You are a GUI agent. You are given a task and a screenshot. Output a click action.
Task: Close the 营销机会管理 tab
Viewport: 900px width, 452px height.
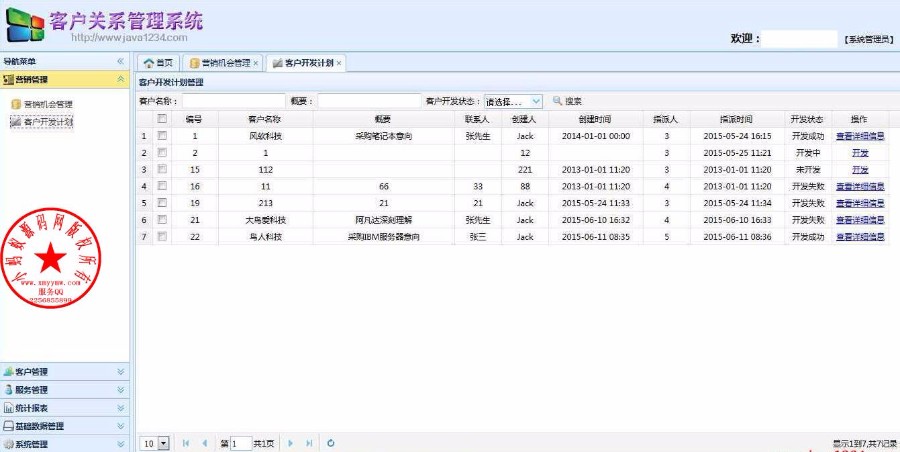point(255,63)
